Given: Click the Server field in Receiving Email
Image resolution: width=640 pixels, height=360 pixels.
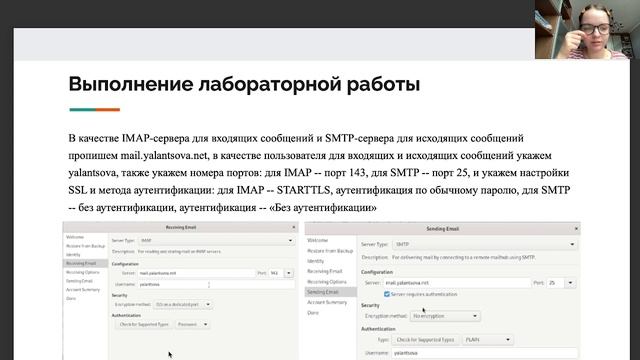Looking at the screenshot, I should click(196, 273).
